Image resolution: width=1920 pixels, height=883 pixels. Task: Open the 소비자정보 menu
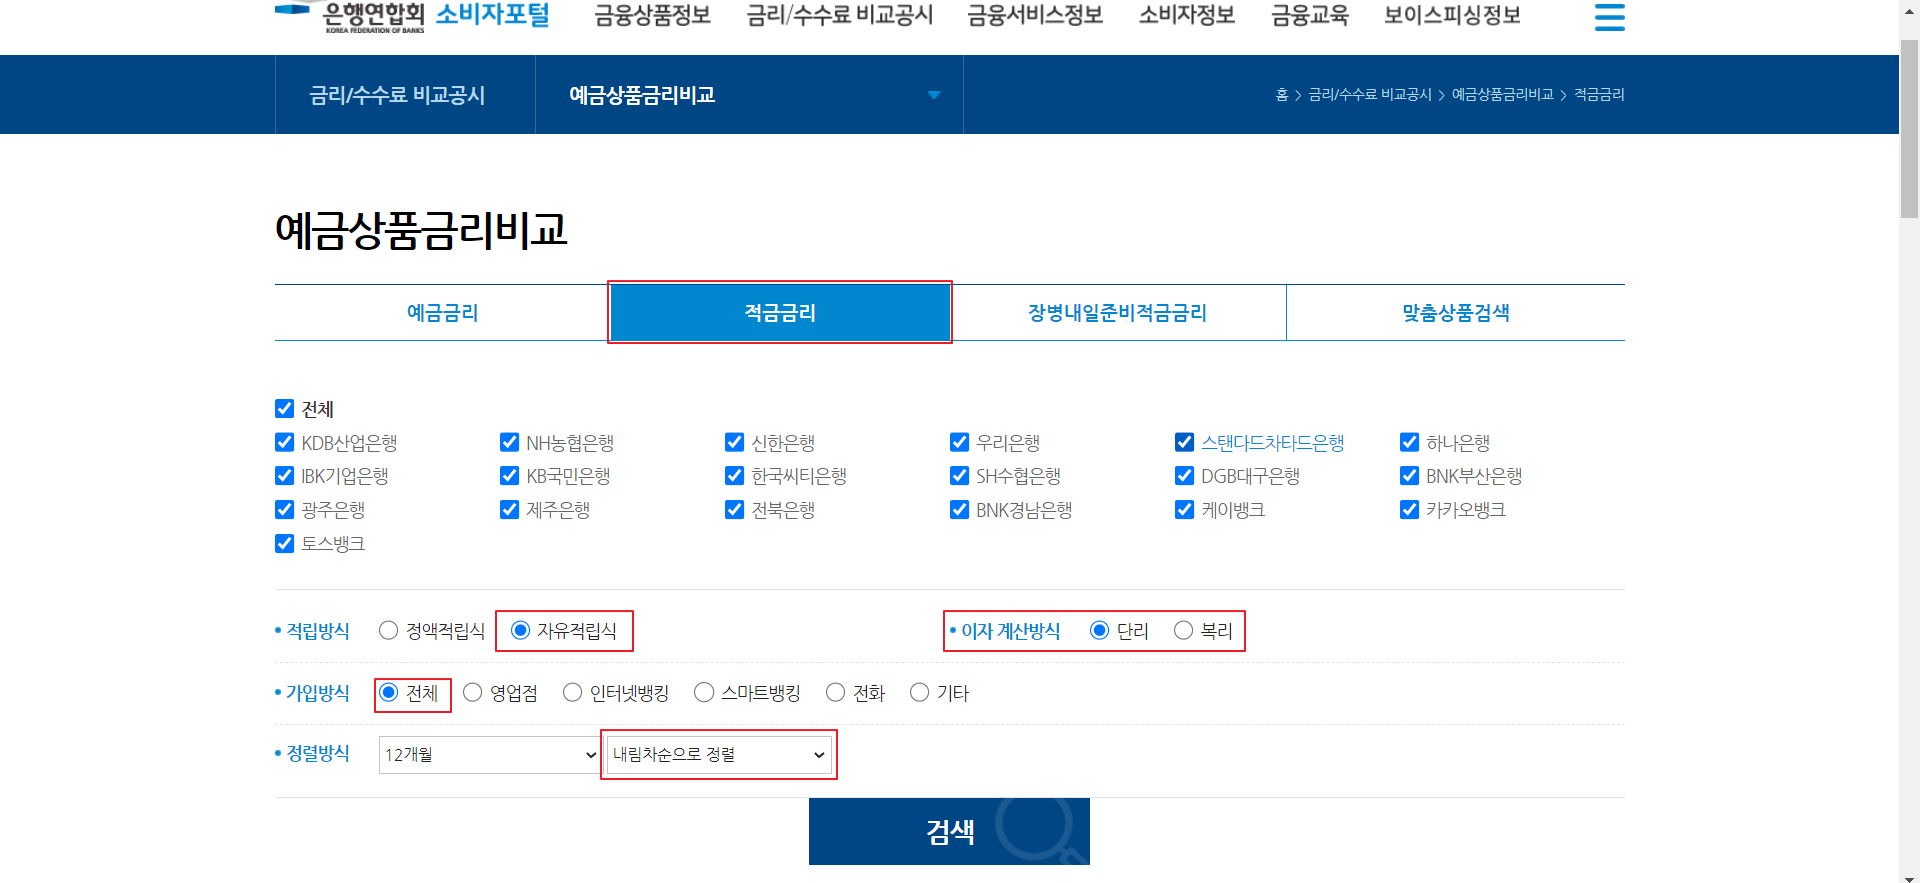[1187, 15]
